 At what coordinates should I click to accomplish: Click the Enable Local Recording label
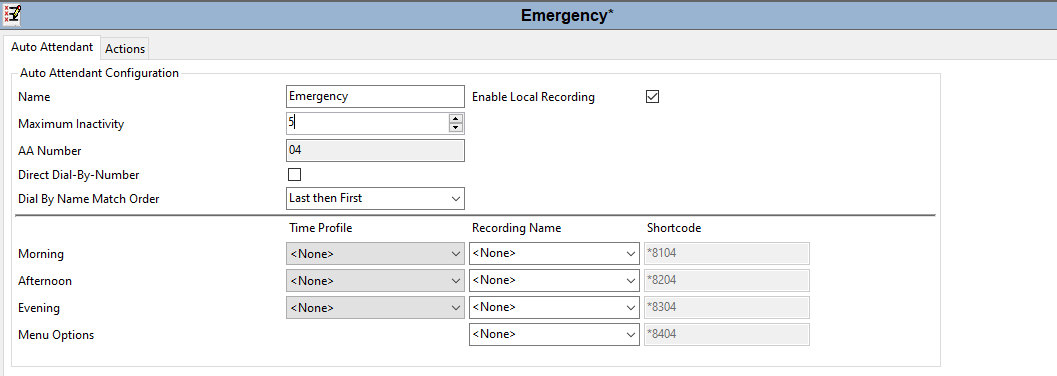[x=533, y=97]
